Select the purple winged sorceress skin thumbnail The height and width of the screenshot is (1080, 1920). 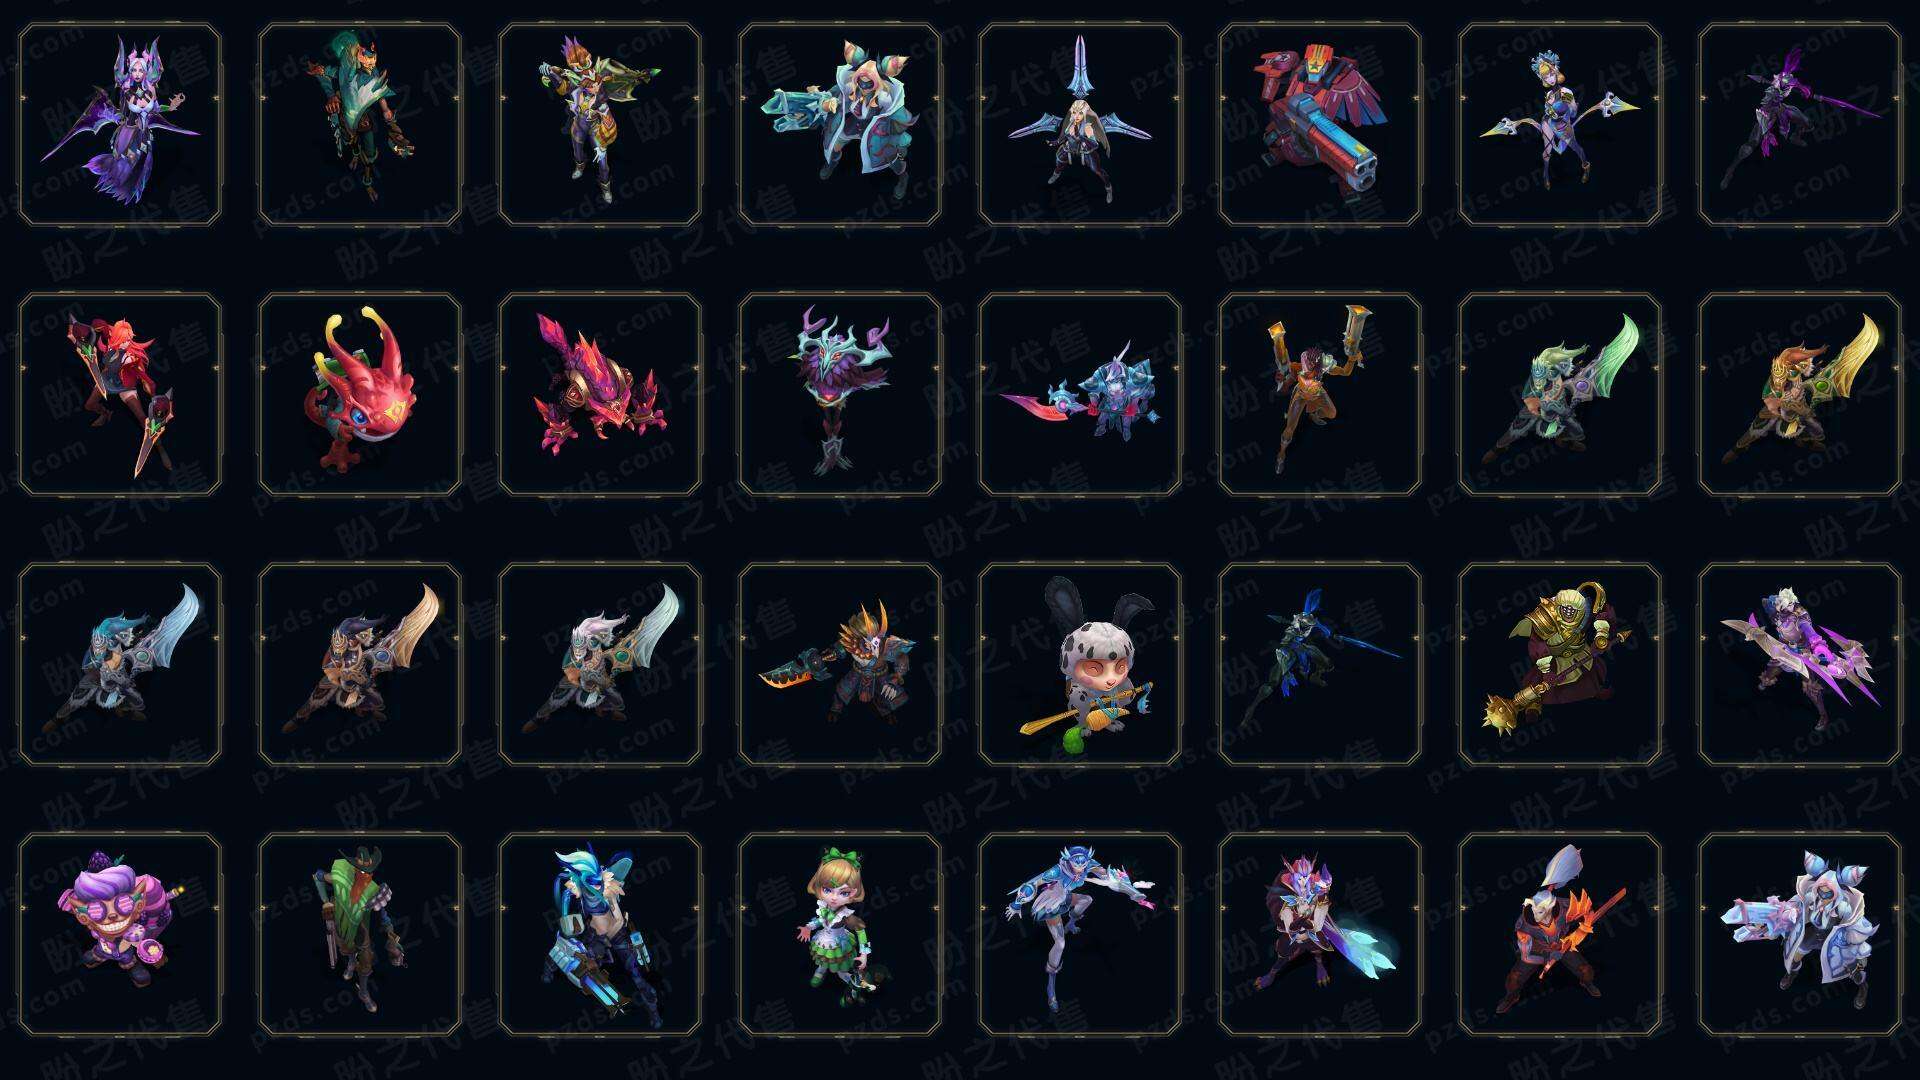click(120, 125)
